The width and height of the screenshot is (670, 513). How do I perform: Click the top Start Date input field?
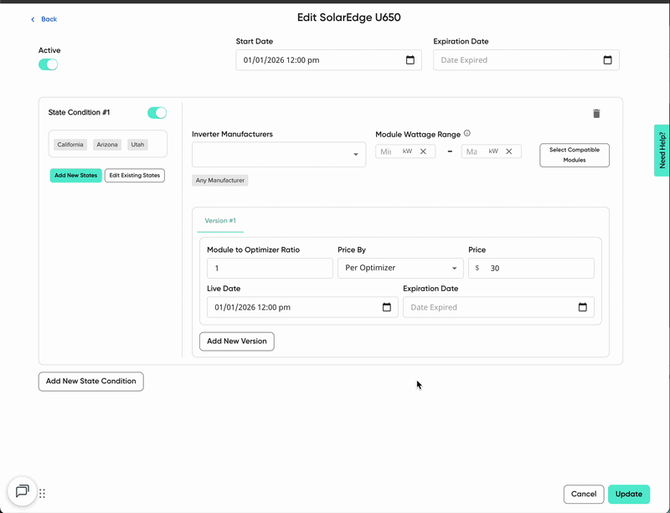[329, 60]
